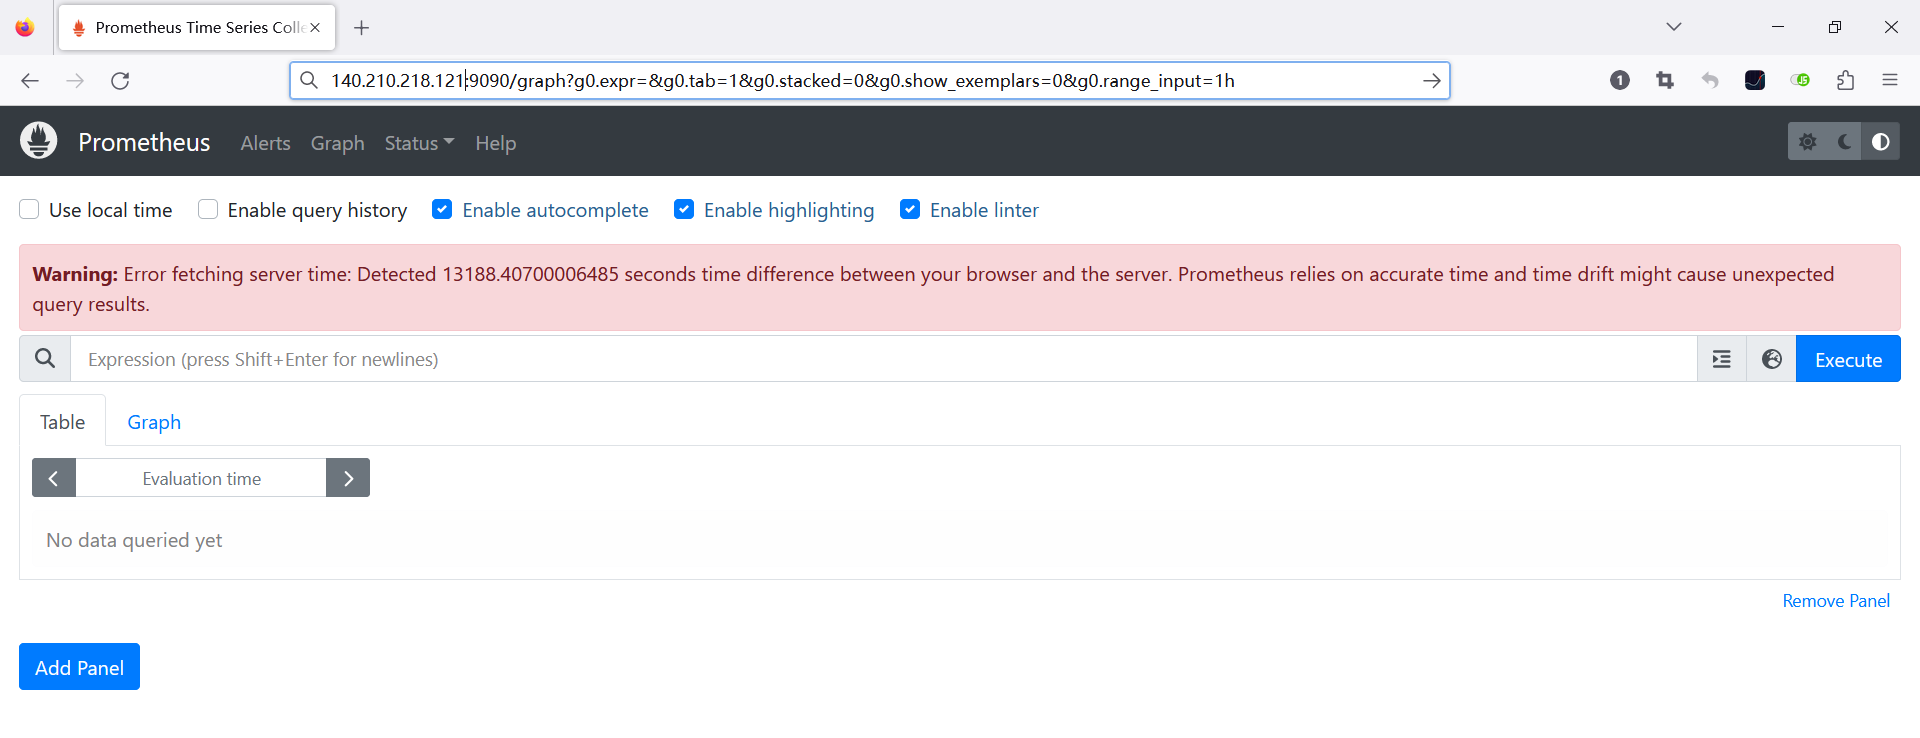Open the Alerts navigation item
This screenshot has height=738, width=1920.
click(x=265, y=143)
